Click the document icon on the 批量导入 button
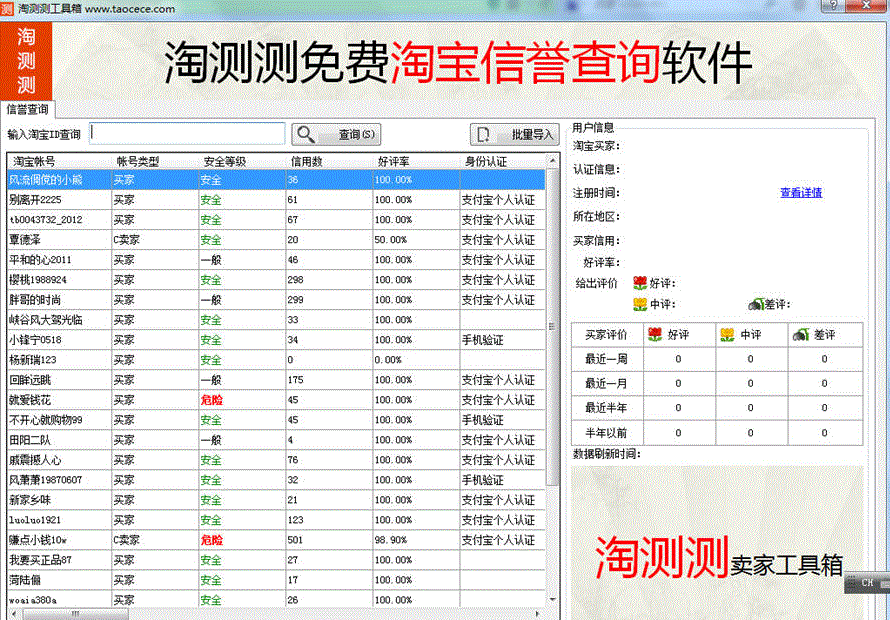Viewport: 890px width, 620px height. click(x=485, y=134)
